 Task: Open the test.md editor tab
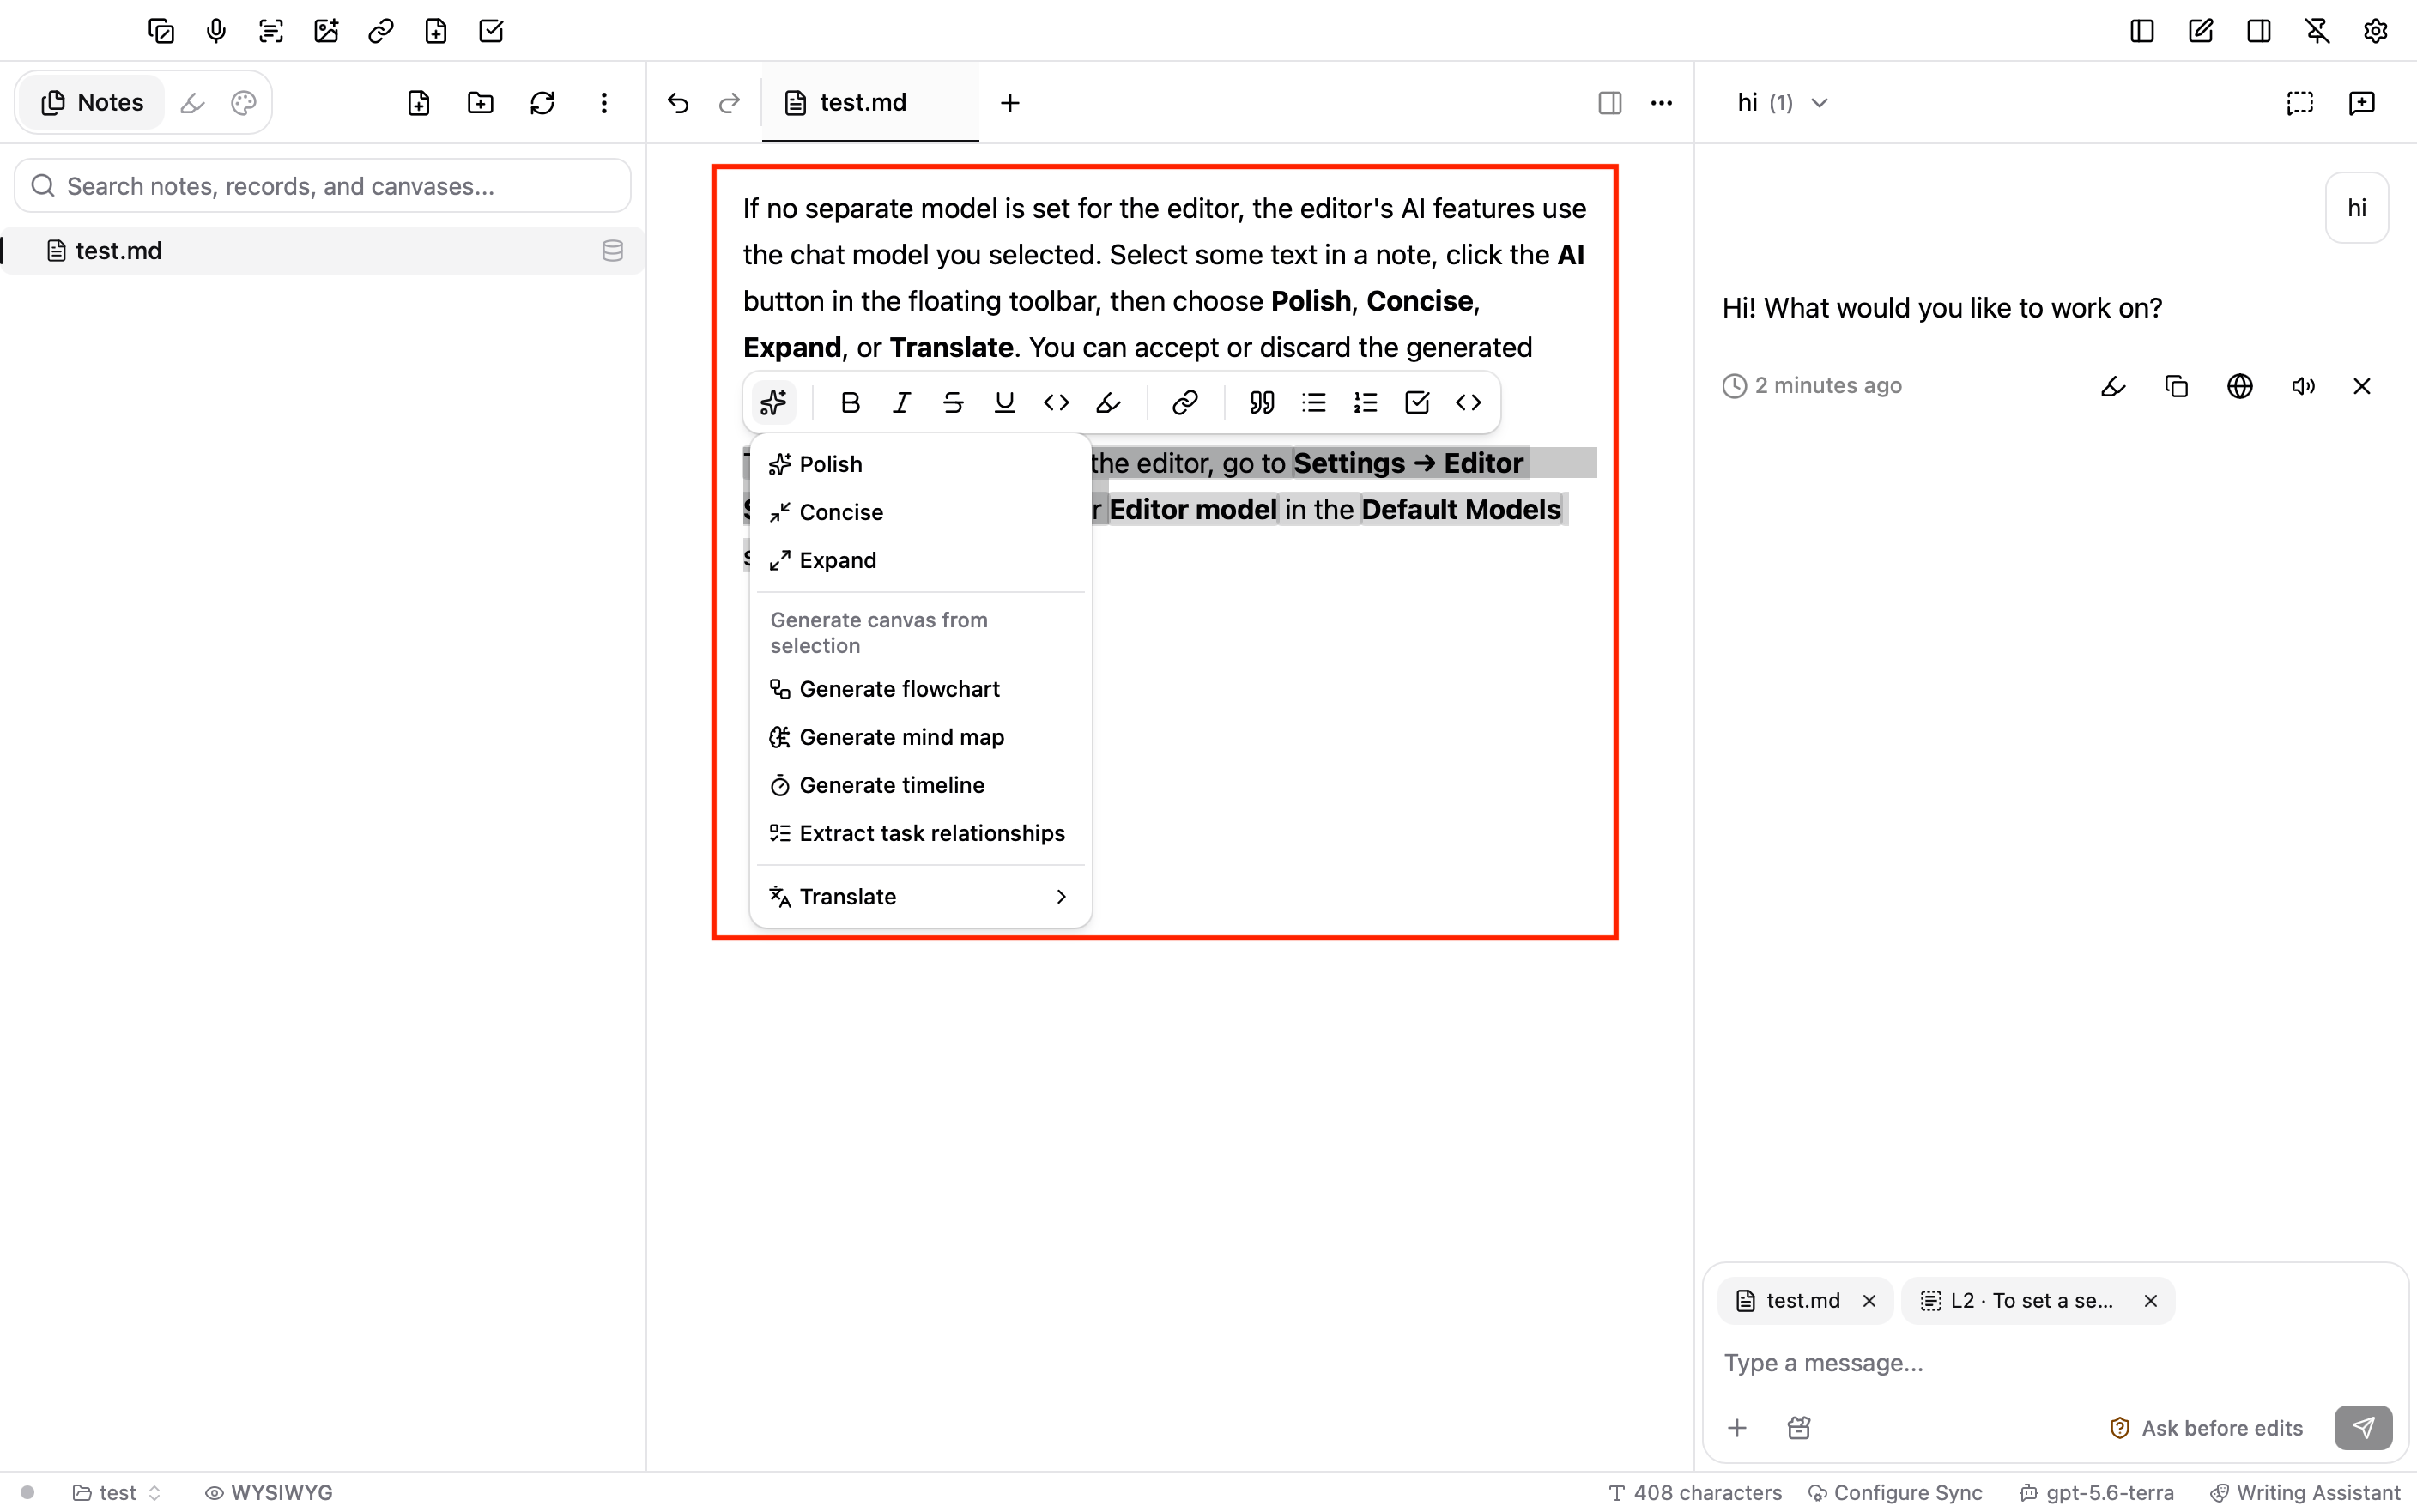(x=870, y=102)
